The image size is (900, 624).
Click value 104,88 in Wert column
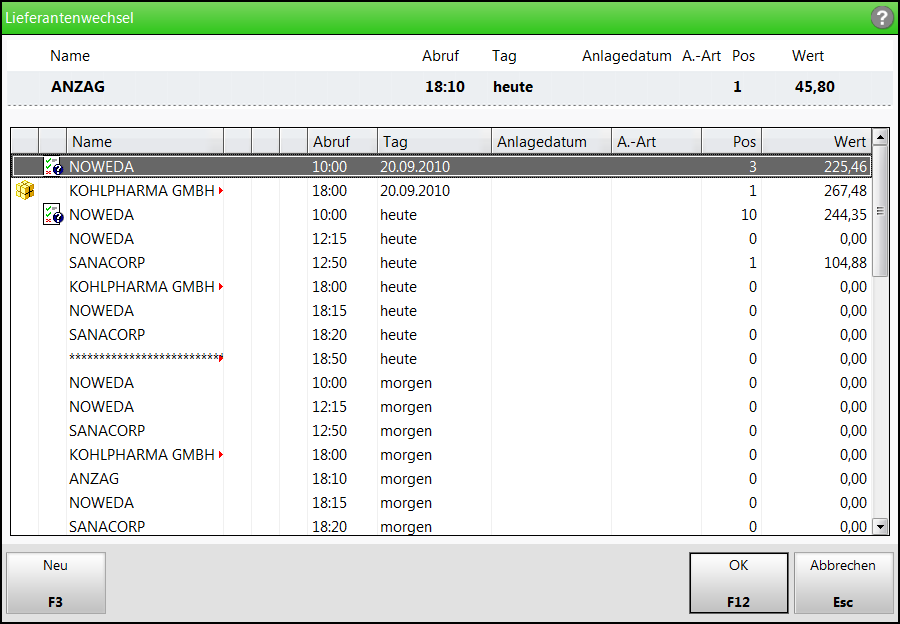click(x=845, y=263)
